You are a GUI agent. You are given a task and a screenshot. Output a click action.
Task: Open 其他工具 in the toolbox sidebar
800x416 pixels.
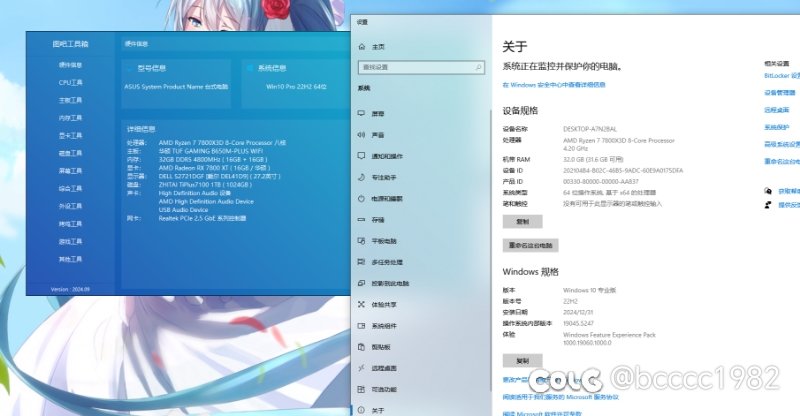(70, 259)
